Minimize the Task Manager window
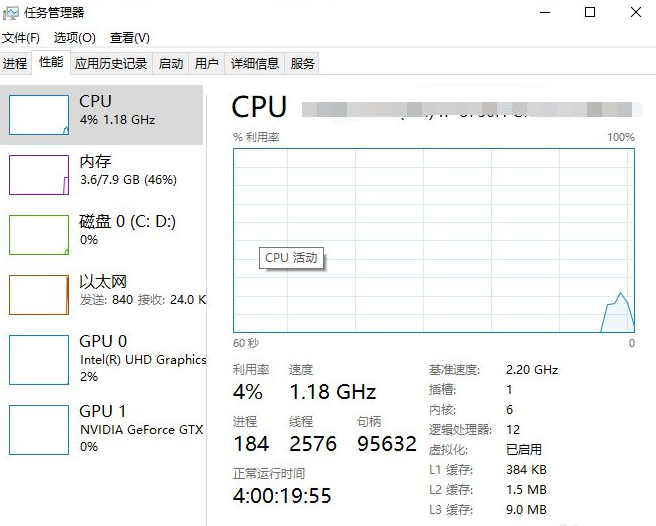Image resolution: width=656 pixels, height=526 pixels. (x=545, y=12)
